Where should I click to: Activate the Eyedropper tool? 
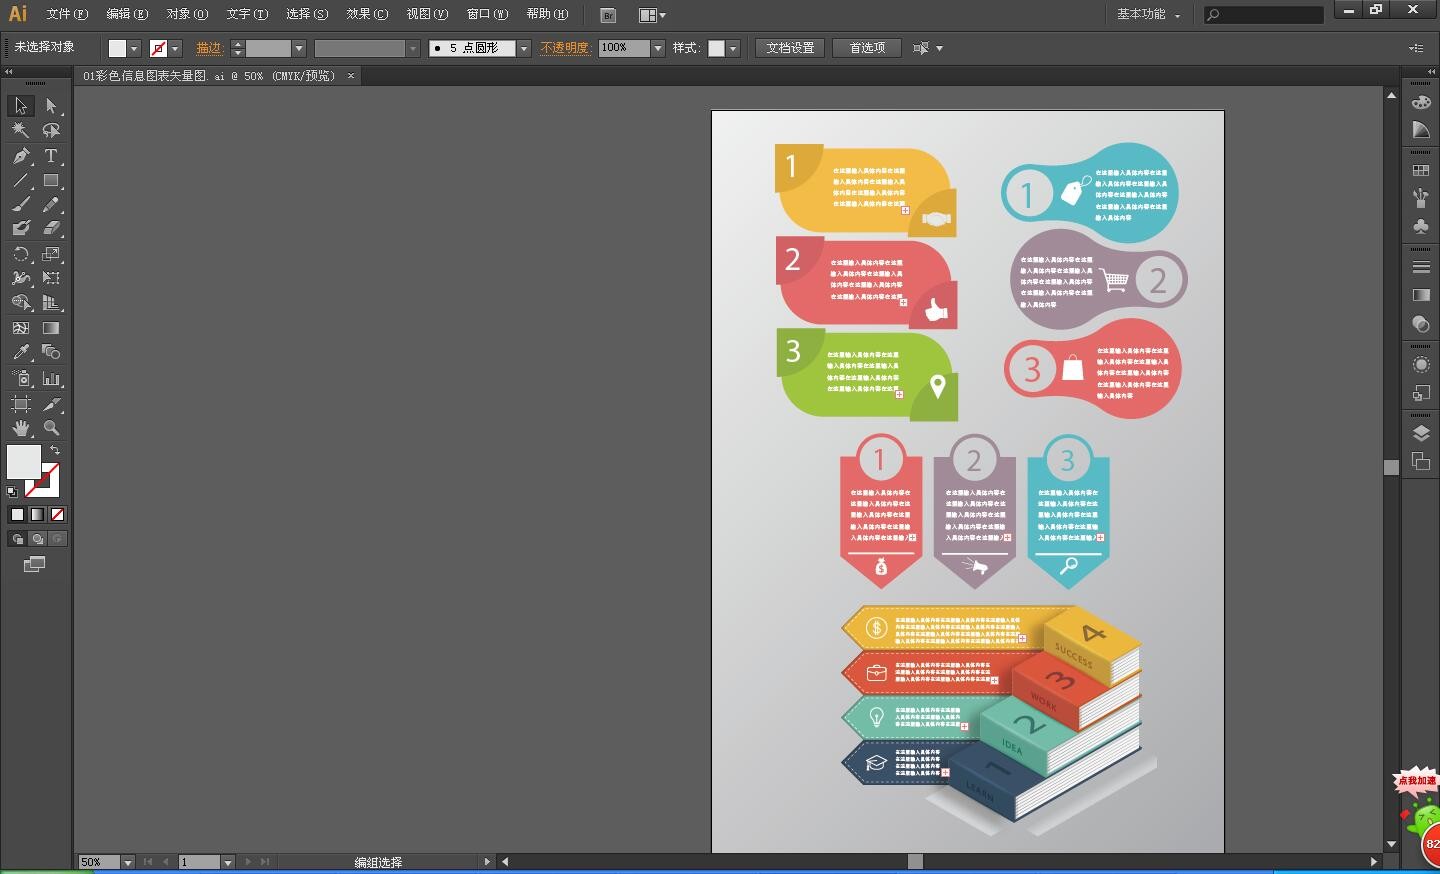[21, 352]
